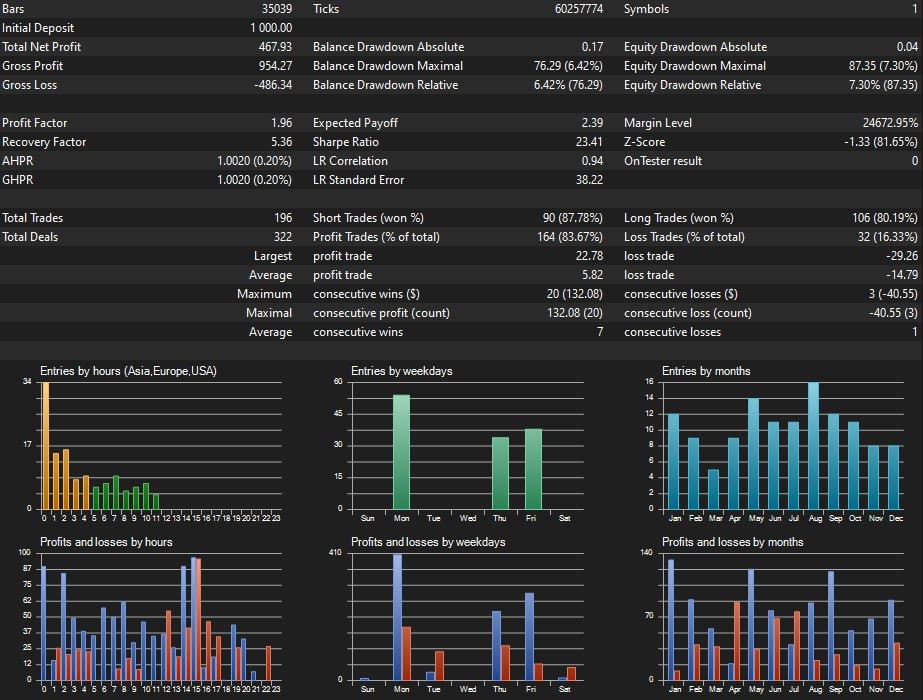Click the Z-Score label

point(644,142)
